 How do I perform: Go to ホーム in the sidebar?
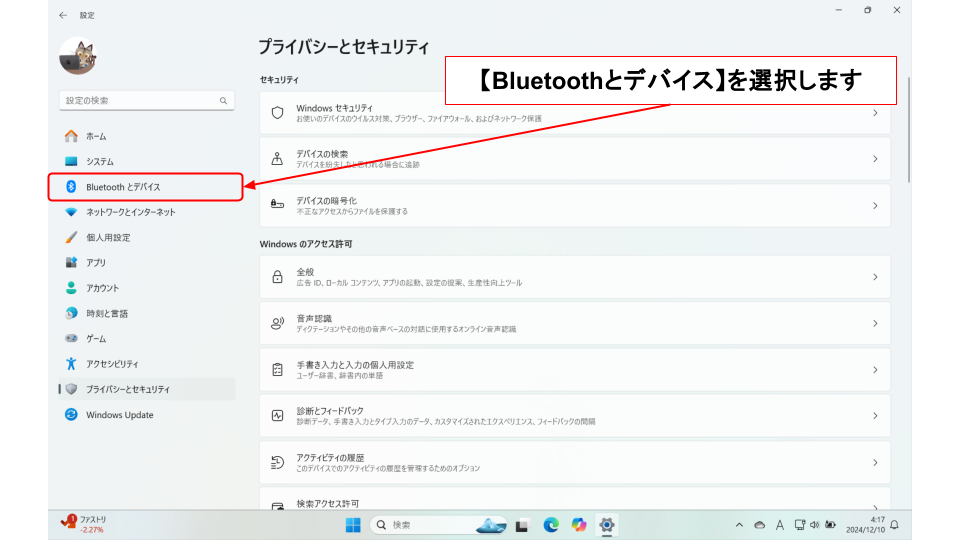click(96, 136)
